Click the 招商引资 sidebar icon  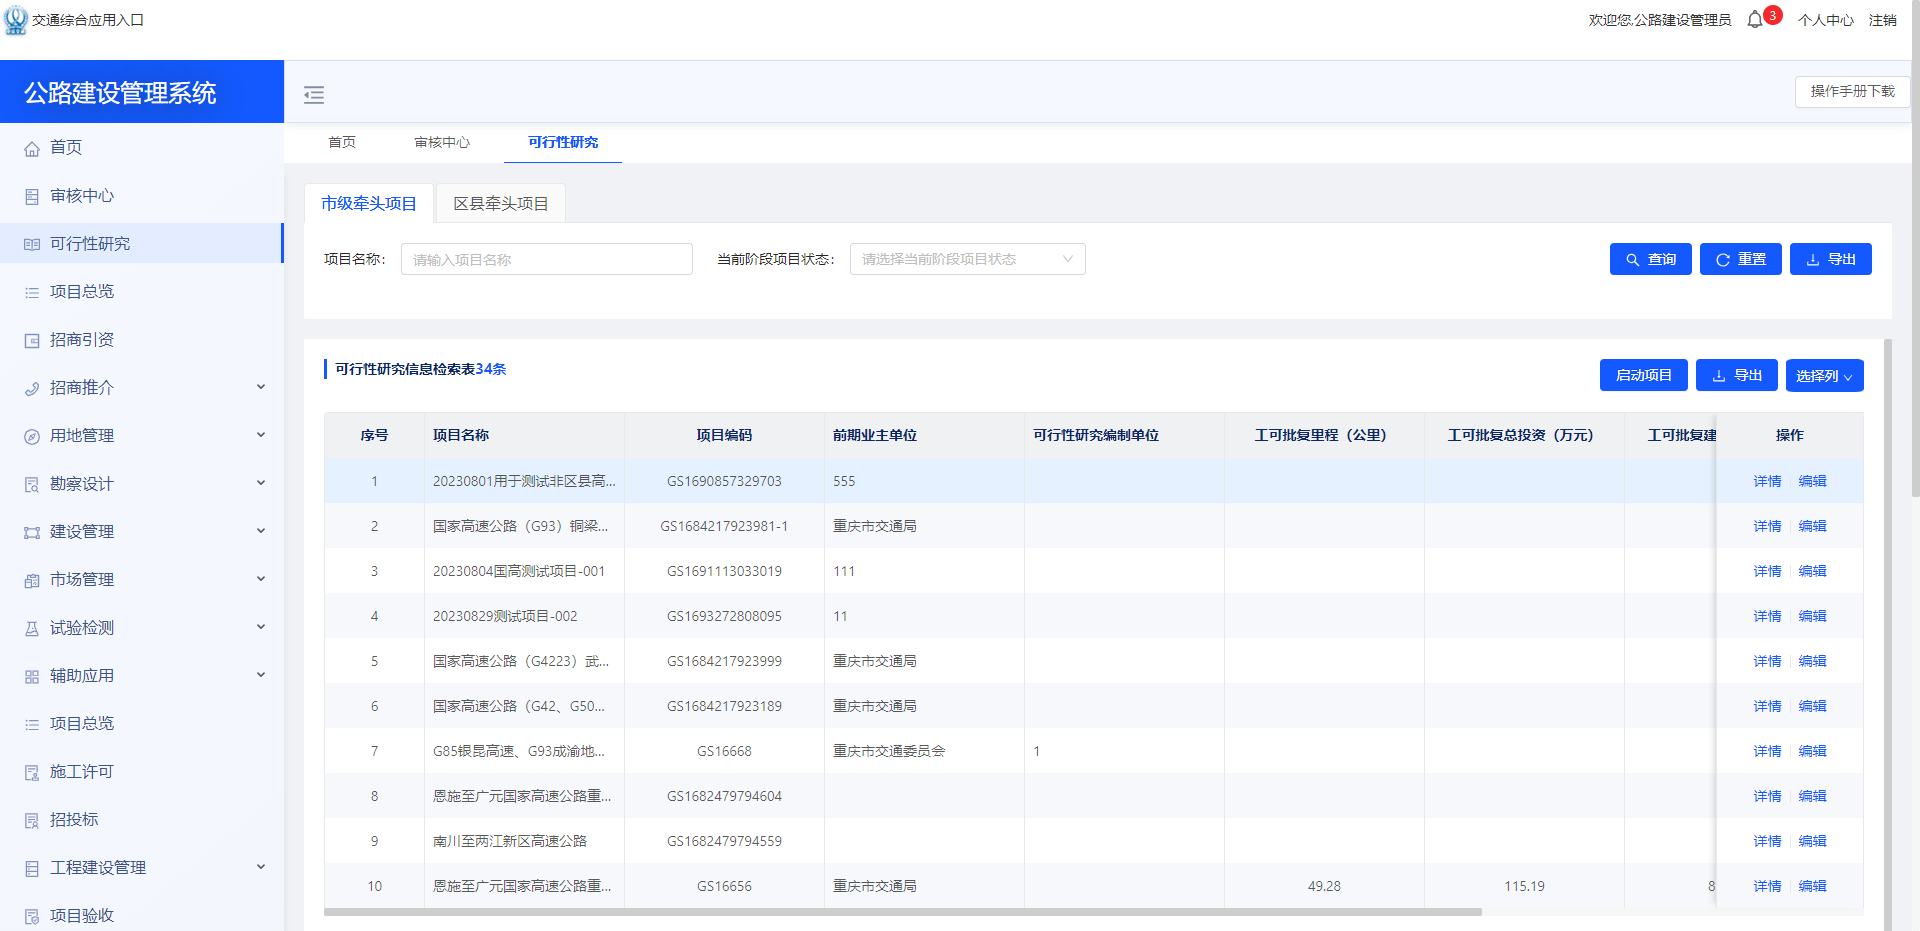click(32, 340)
